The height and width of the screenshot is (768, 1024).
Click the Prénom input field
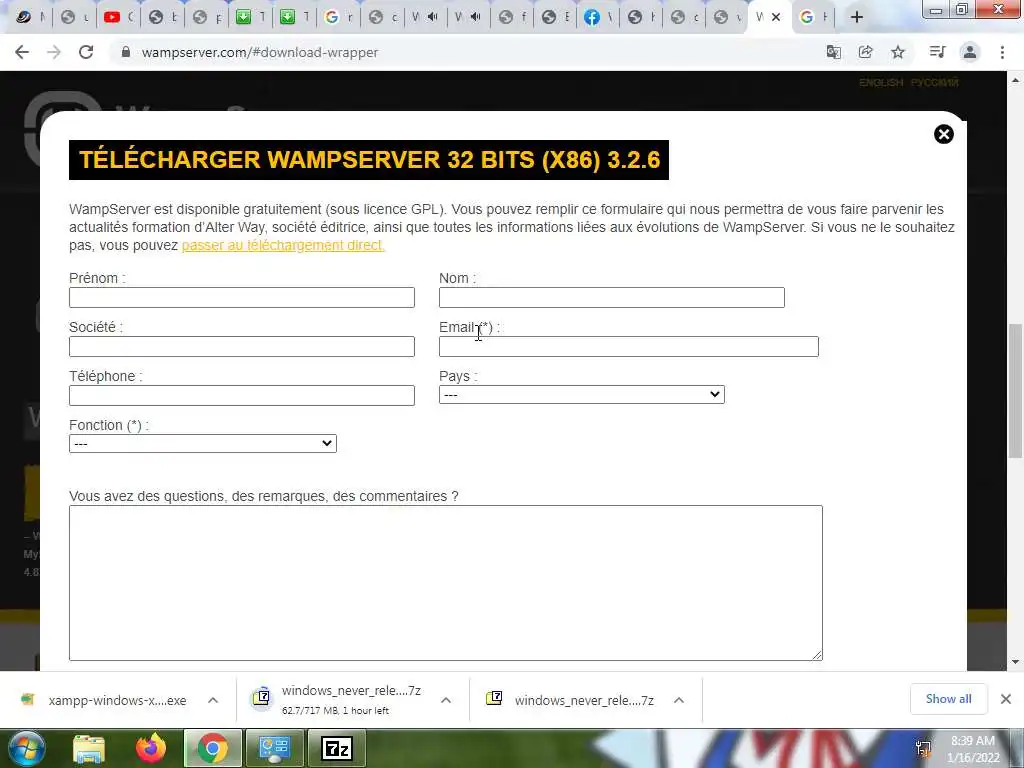pos(242,297)
